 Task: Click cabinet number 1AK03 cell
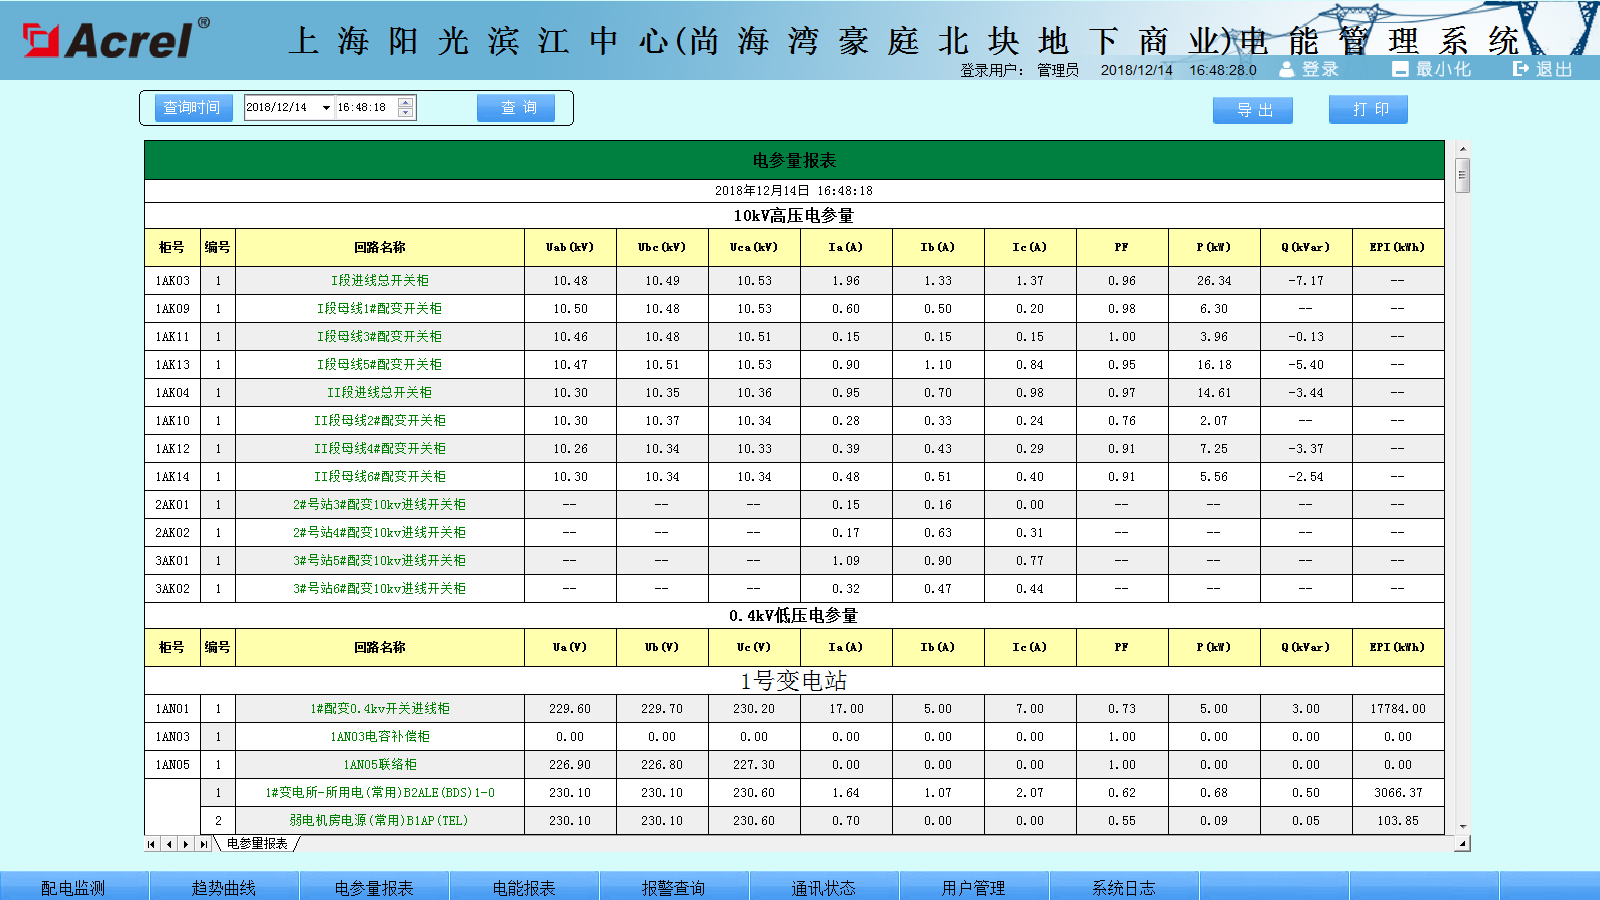[x=172, y=281]
